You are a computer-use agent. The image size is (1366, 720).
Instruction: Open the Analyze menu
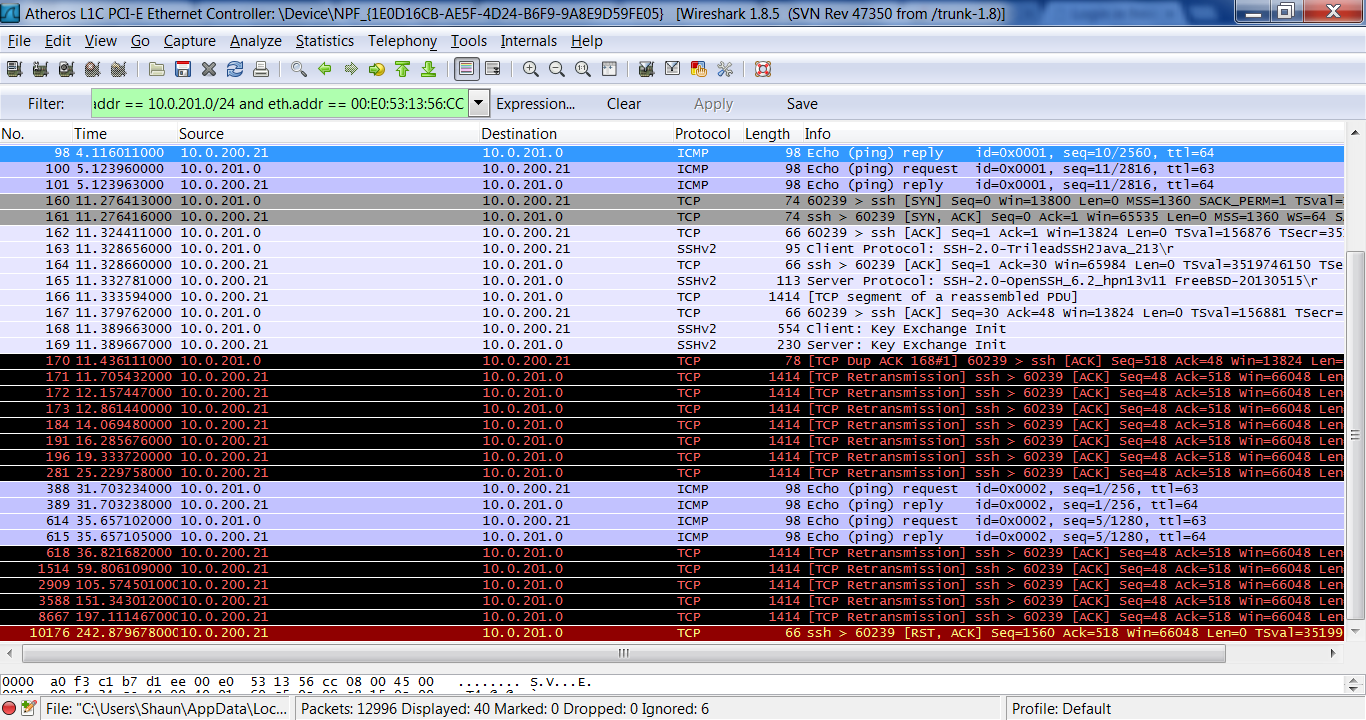click(255, 41)
